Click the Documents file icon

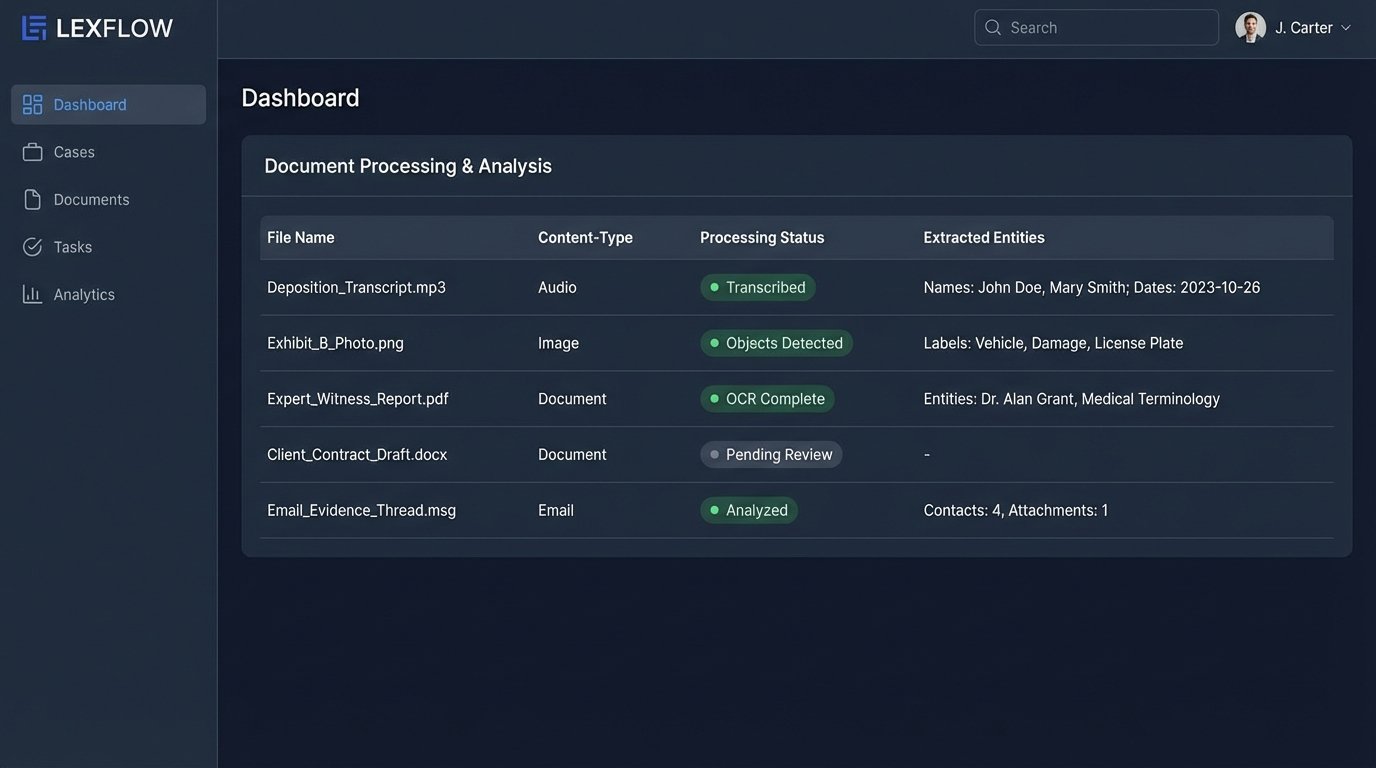coord(33,200)
